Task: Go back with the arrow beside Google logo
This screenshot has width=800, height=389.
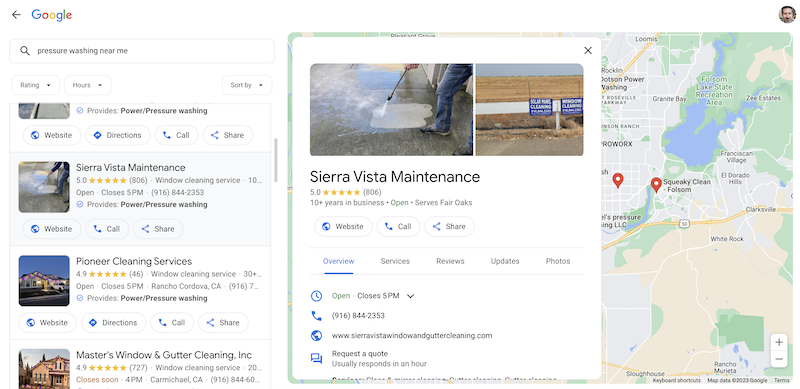Action: click(16, 15)
